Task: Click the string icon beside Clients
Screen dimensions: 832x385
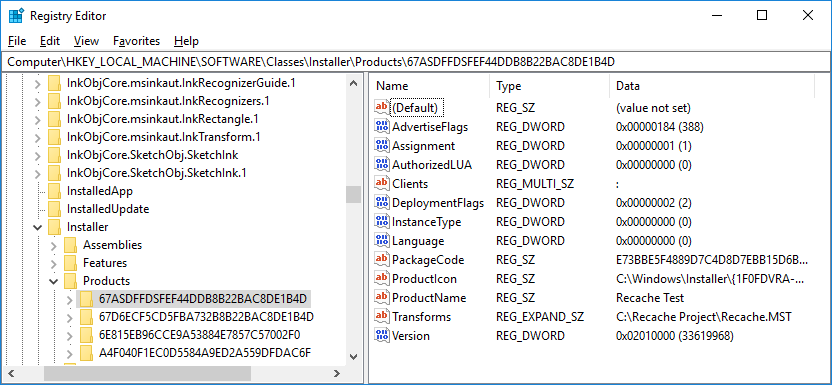Action: (382, 183)
